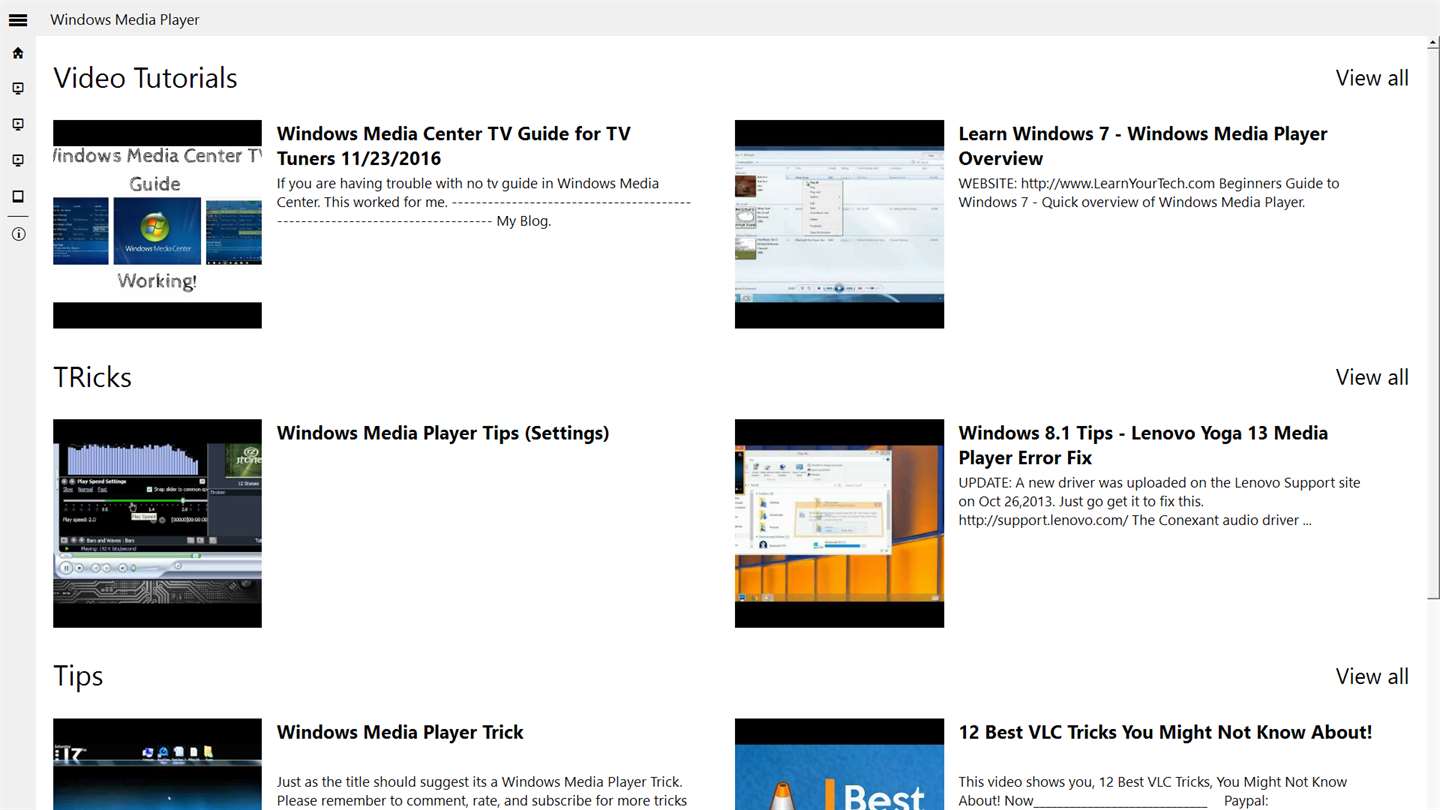
Task: Open the tablet-shaped sidebar icon
Action: (17, 196)
